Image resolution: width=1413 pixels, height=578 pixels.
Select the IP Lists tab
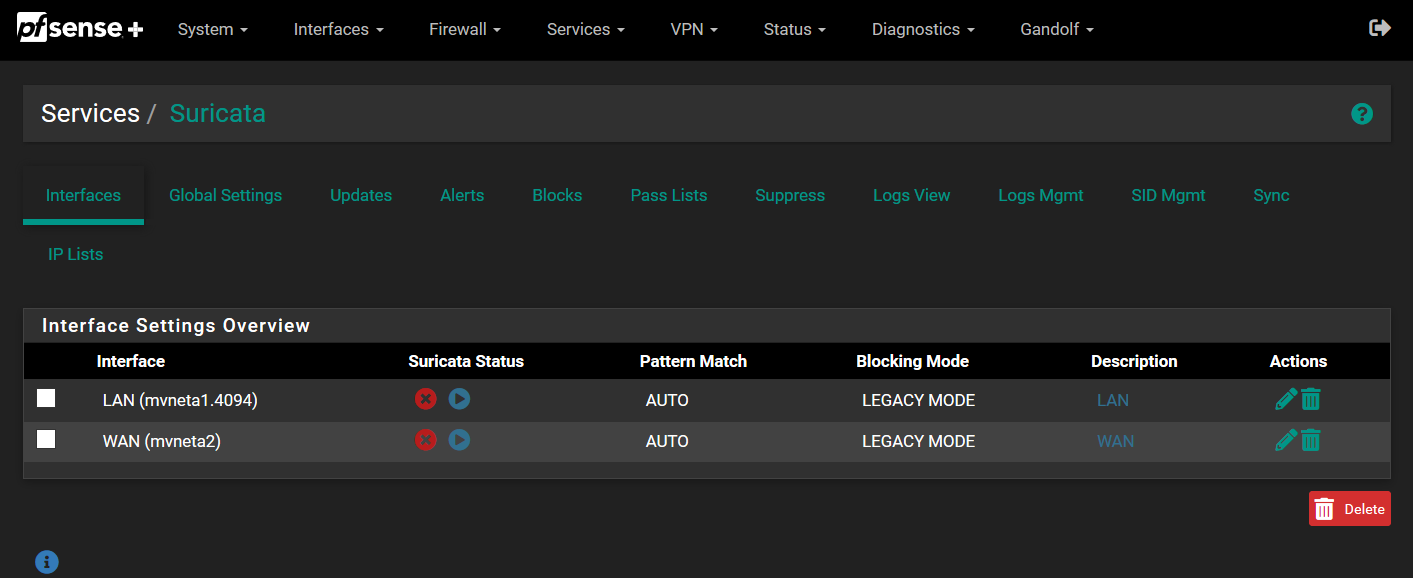[x=76, y=254]
